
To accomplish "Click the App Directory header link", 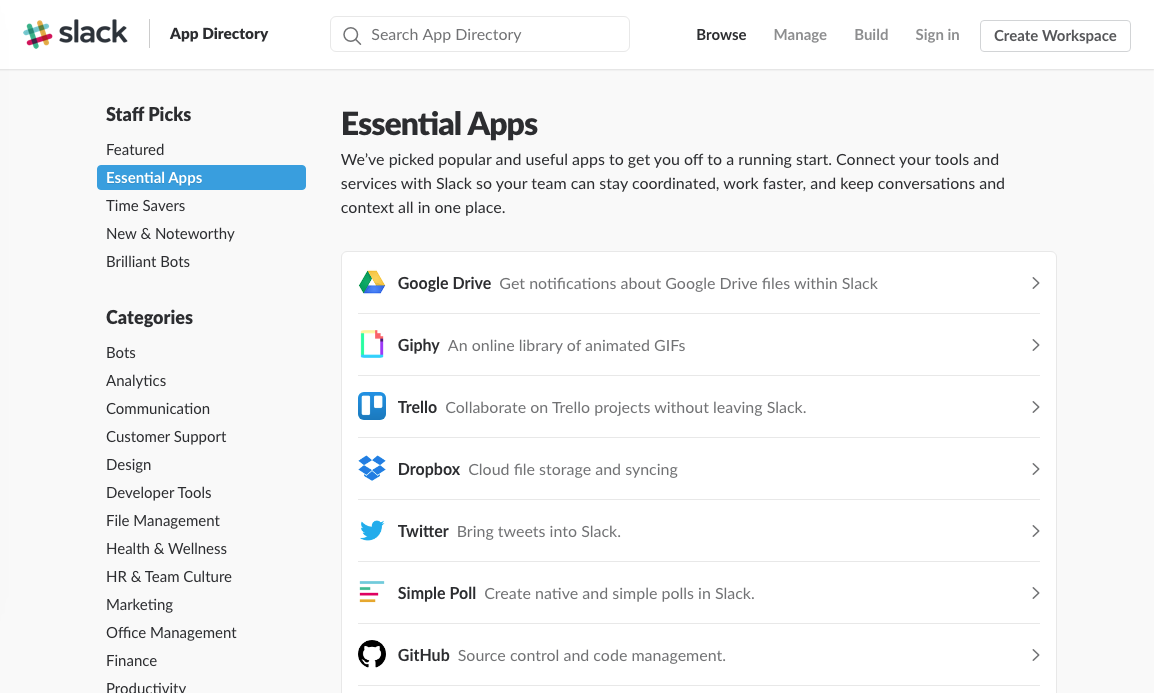I will click(x=219, y=34).
